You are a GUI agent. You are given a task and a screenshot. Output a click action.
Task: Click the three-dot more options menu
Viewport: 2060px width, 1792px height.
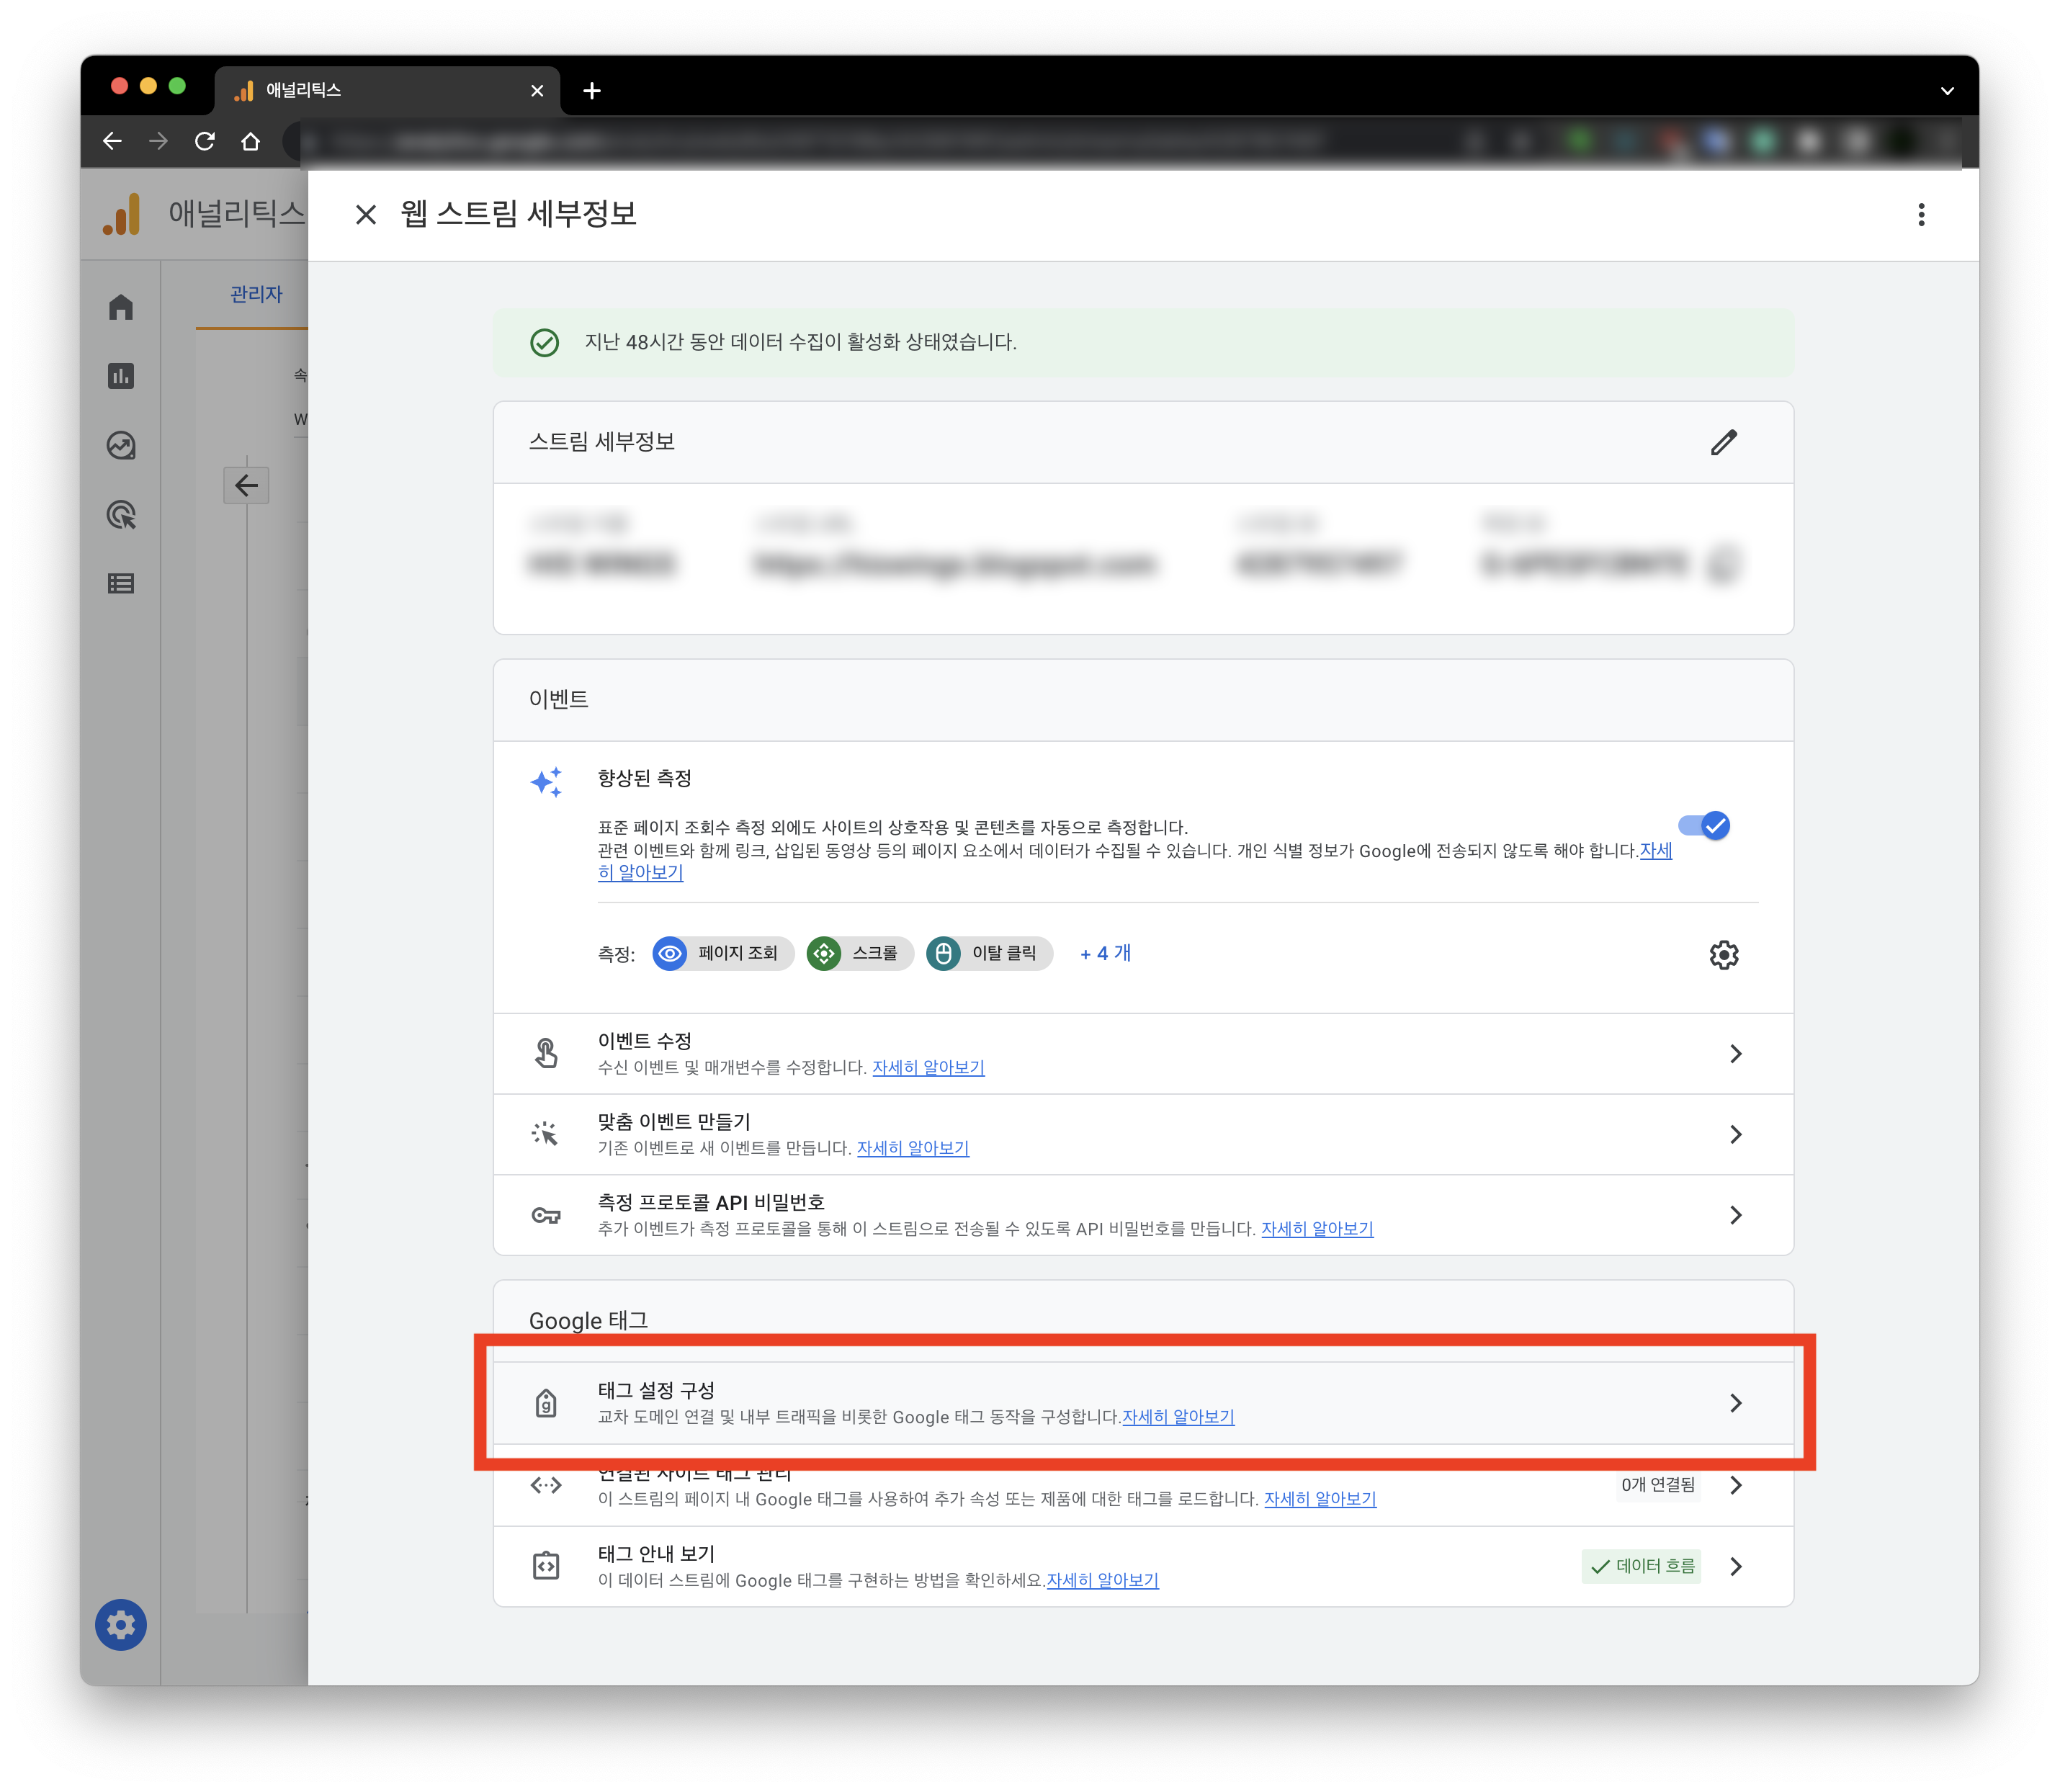[x=1920, y=215]
